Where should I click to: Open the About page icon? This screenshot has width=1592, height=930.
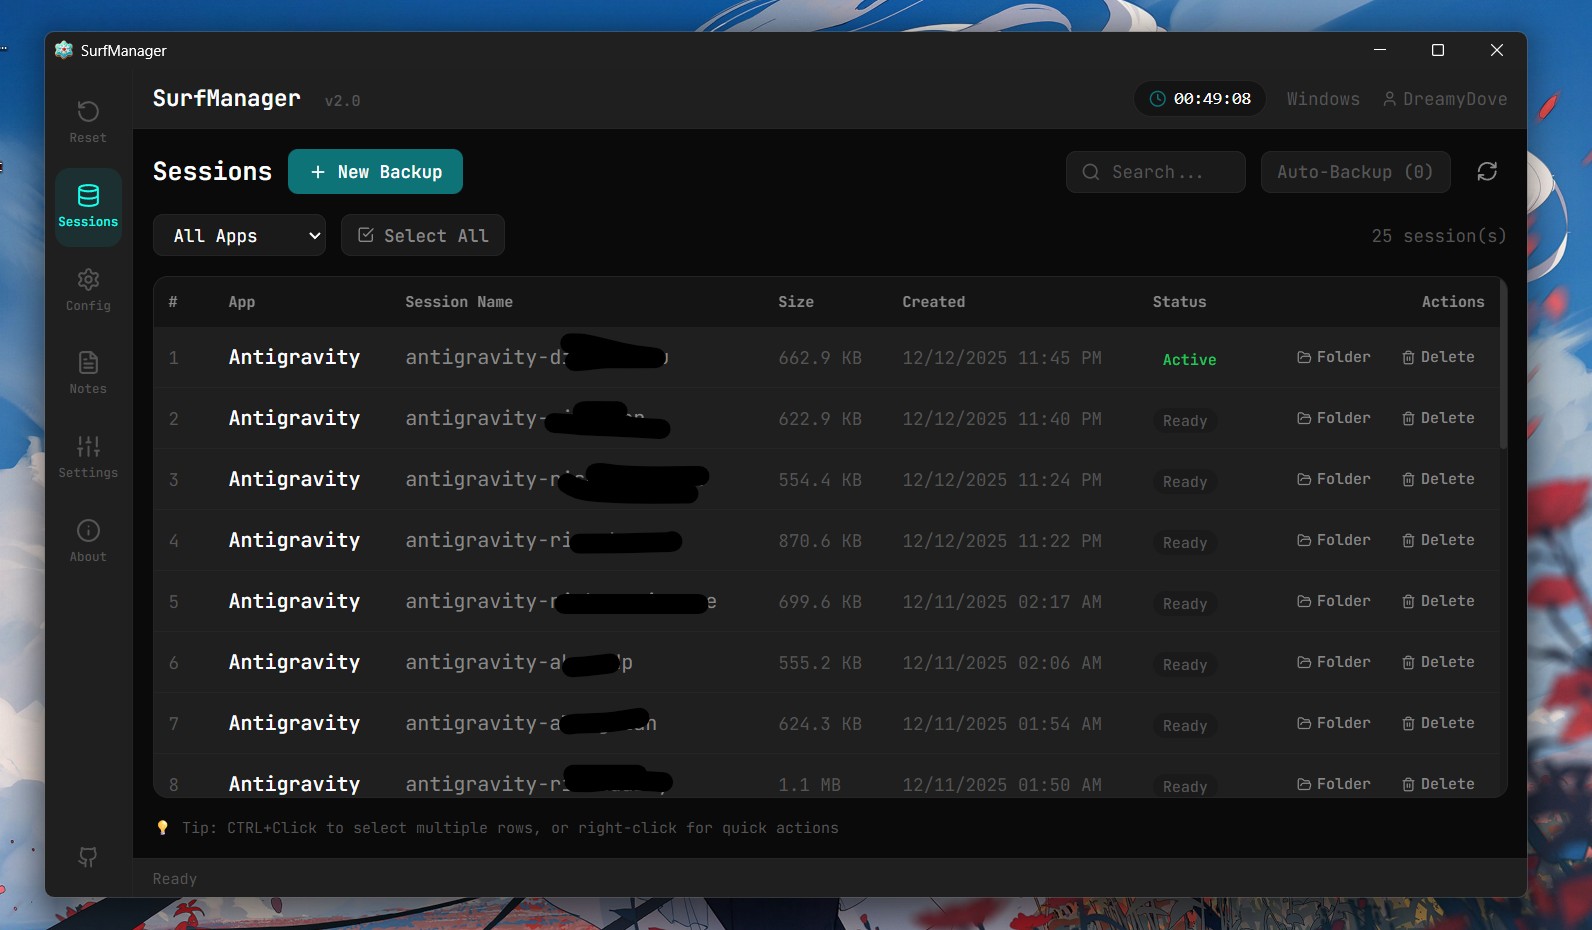[x=88, y=540]
